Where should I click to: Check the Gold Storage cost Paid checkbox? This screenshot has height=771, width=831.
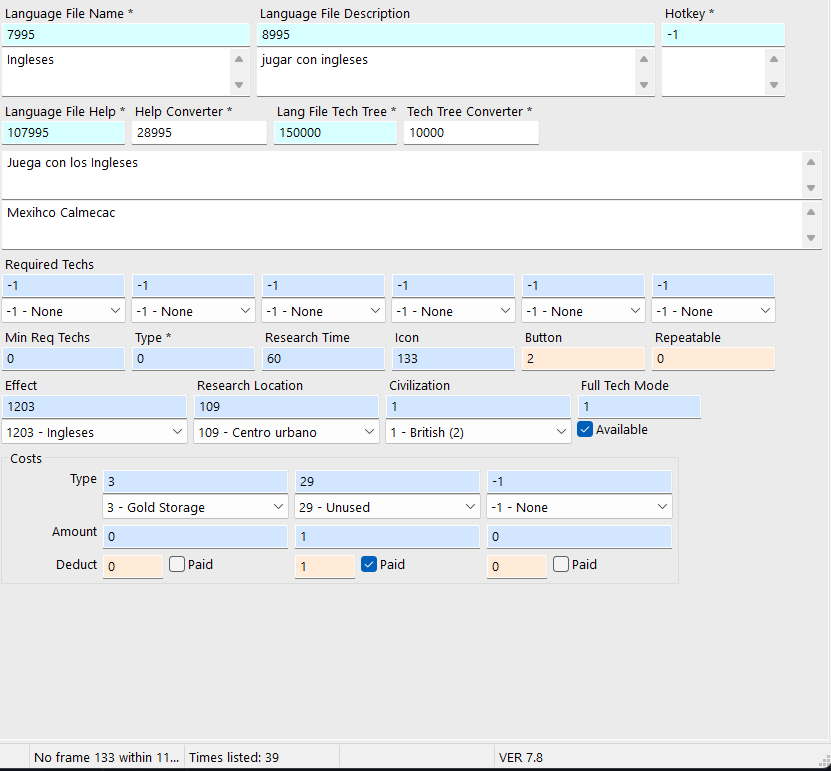(177, 564)
